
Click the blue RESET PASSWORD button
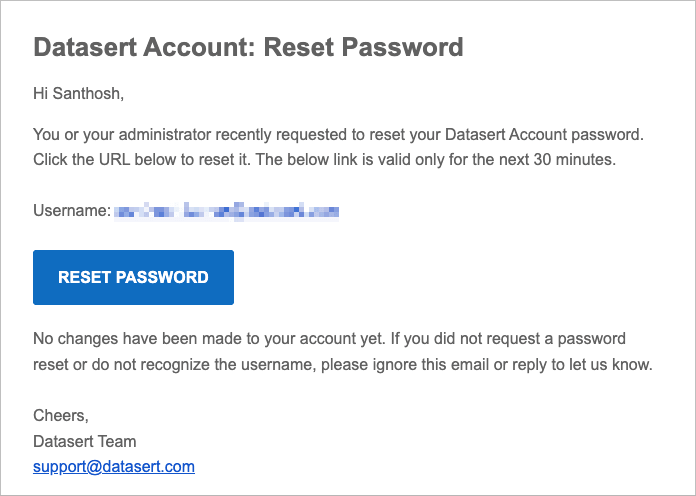coord(133,277)
